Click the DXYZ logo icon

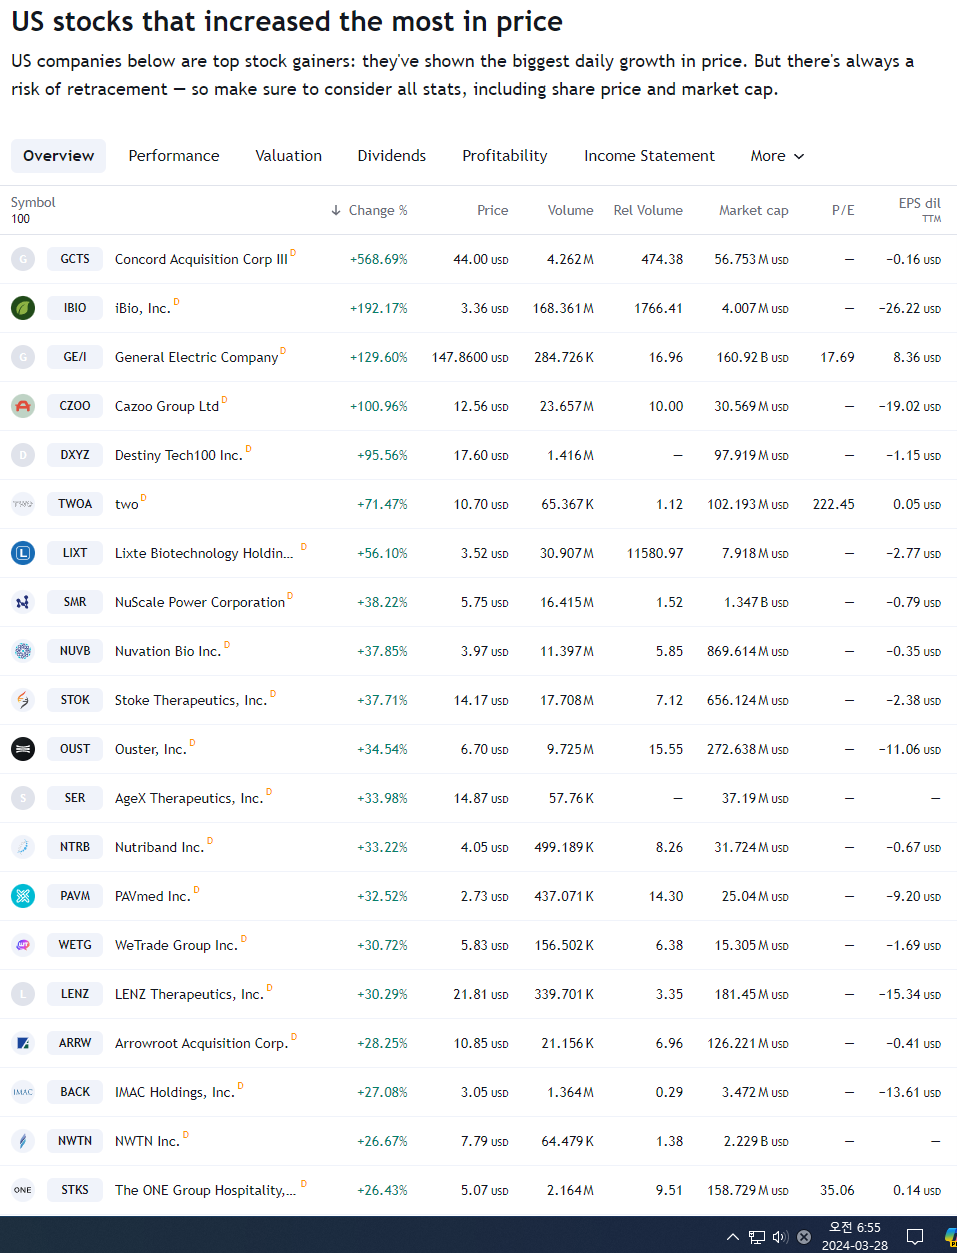click(23, 455)
